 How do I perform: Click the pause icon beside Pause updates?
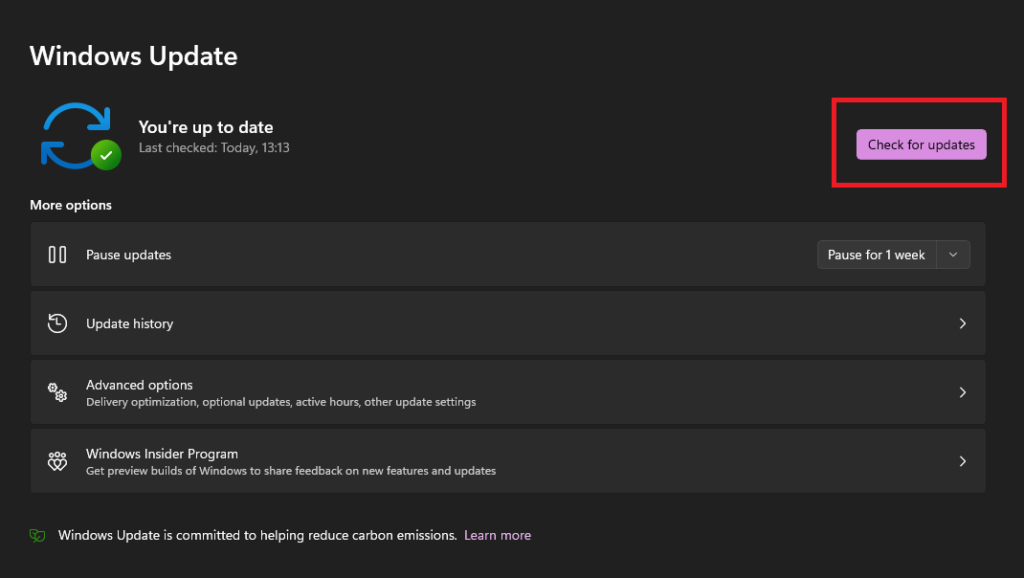[x=58, y=255]
